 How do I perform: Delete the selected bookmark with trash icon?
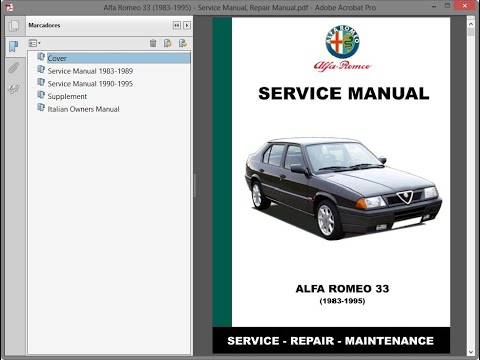[x=153, y=43]
